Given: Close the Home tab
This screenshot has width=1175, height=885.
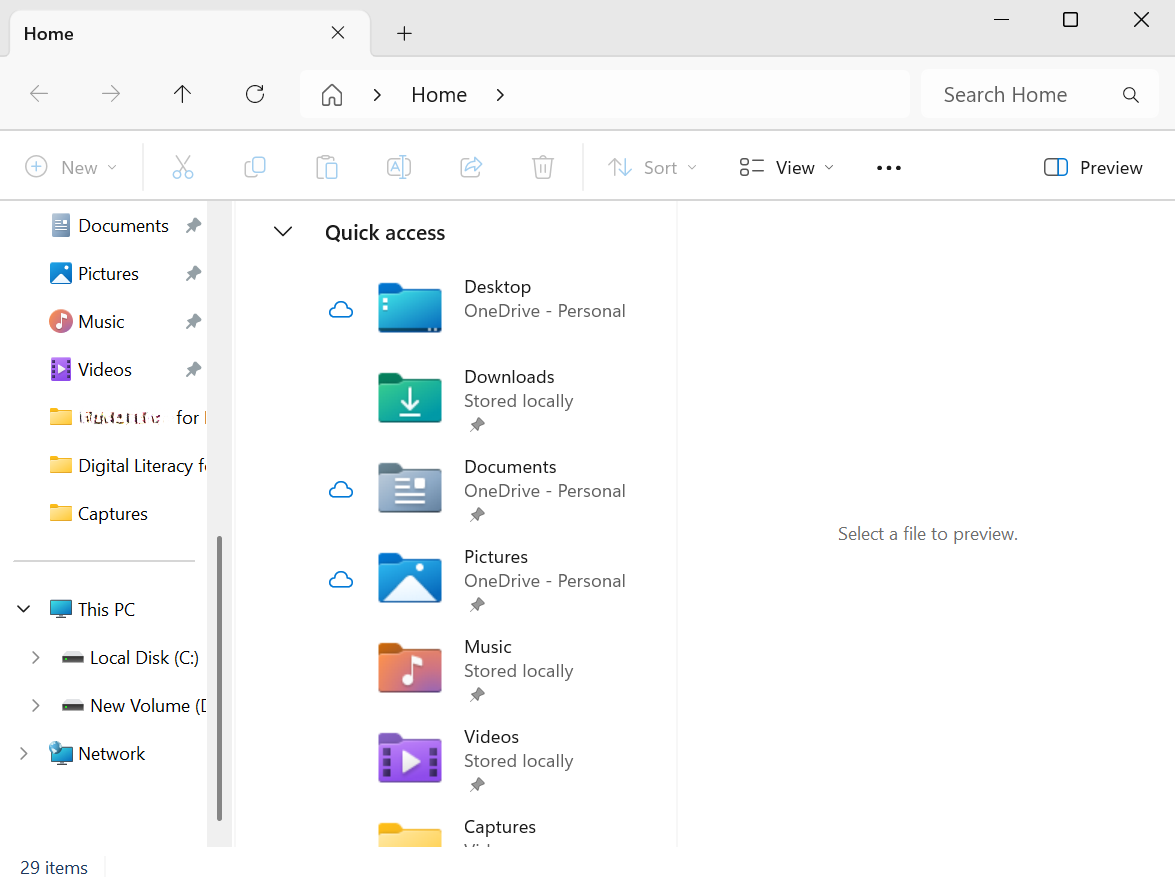Looking at the screenshot, I should (x=338, y=33).
